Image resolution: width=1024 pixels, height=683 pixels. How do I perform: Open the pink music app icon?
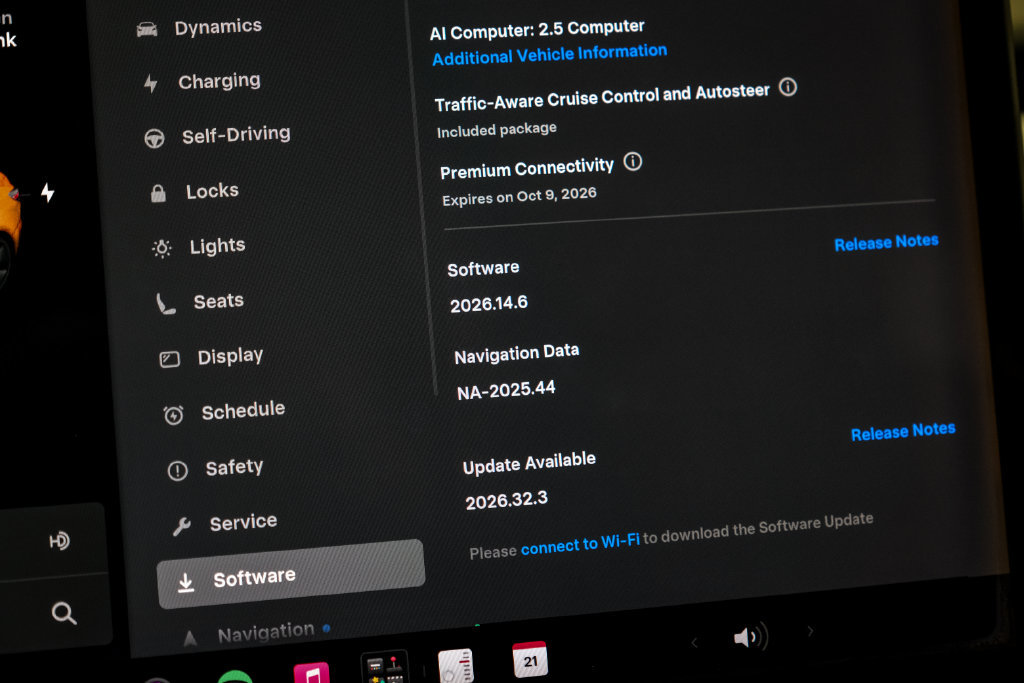click(312, 673)
